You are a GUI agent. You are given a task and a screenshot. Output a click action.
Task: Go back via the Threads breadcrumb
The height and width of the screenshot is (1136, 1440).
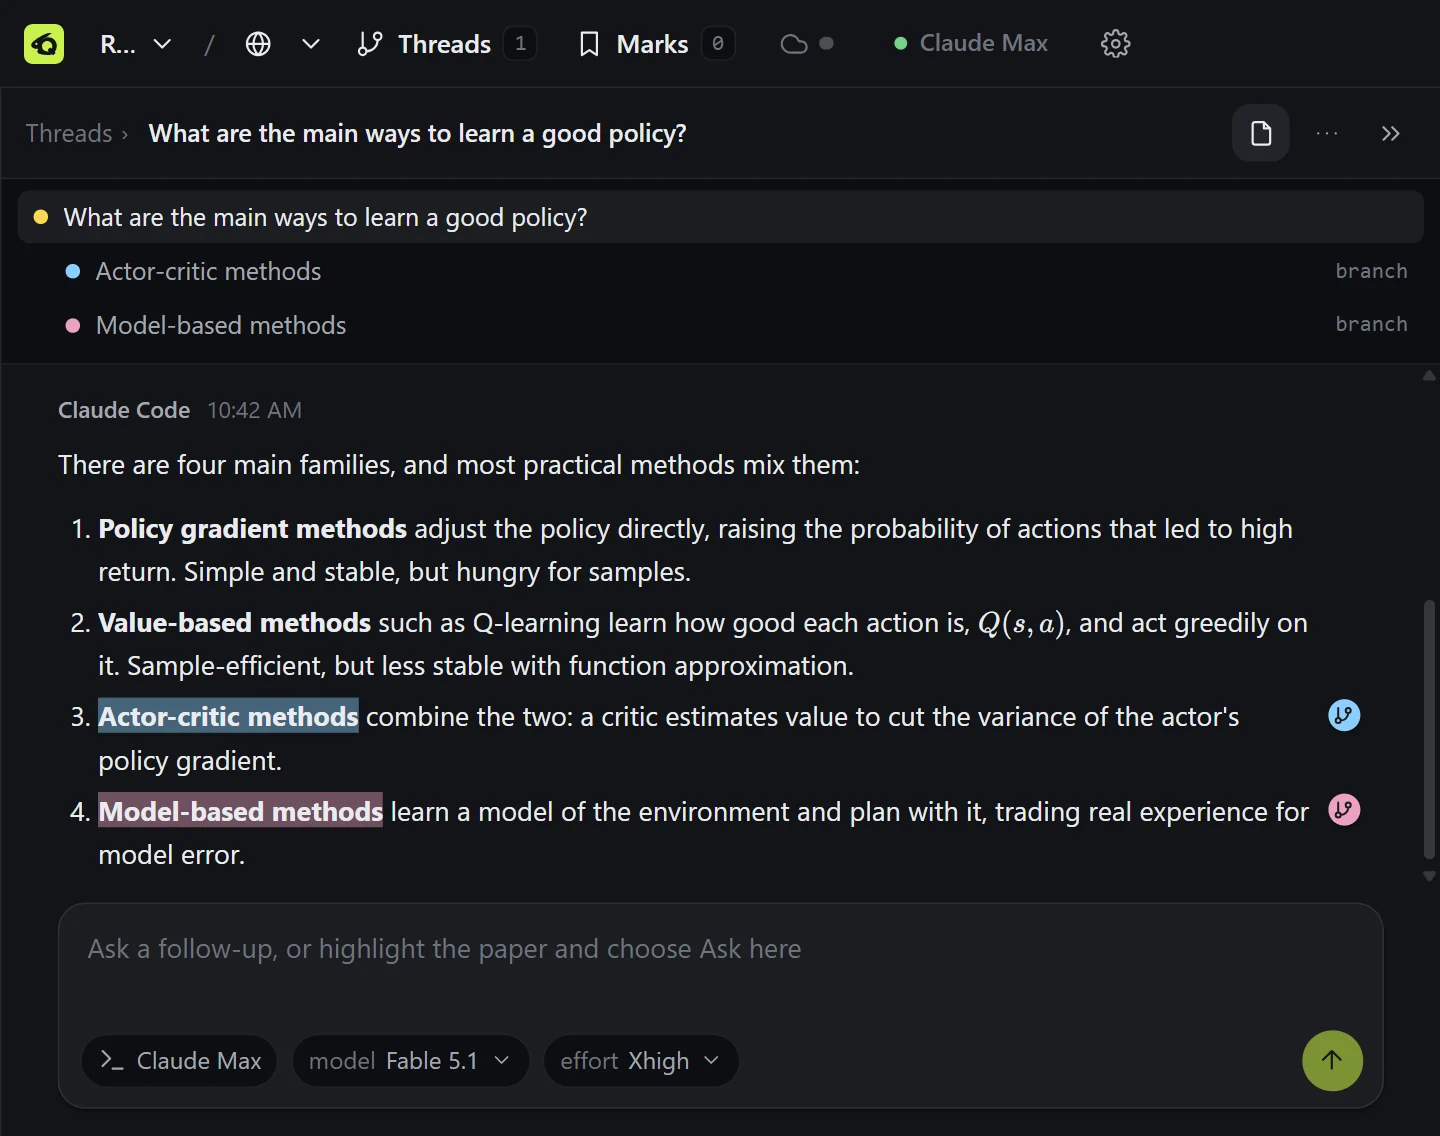(69, 133)
